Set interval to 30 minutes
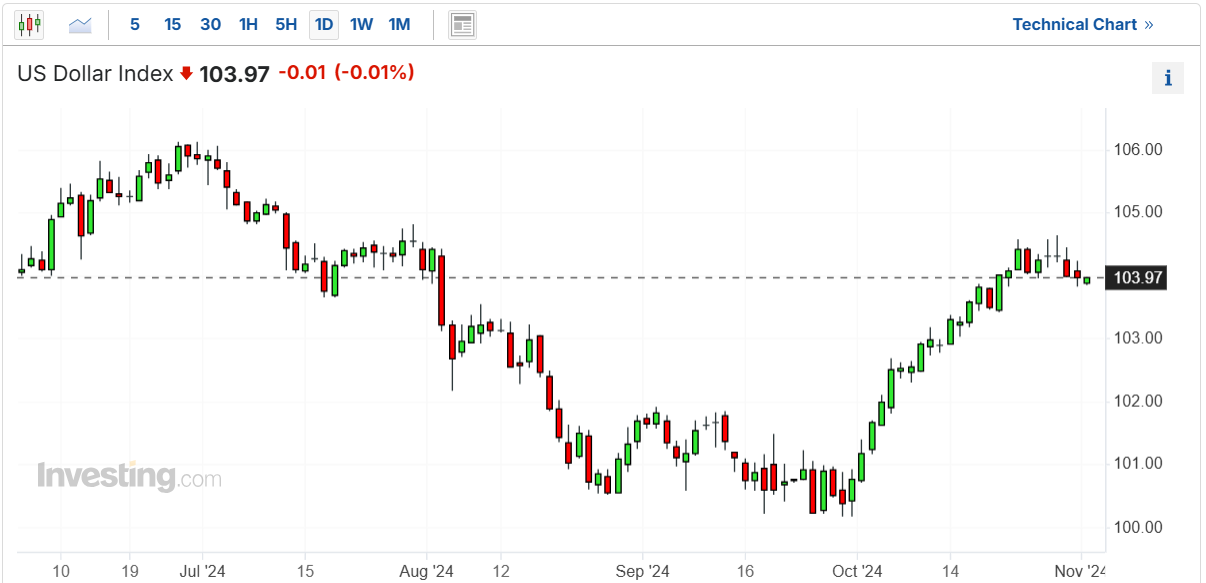This screenshot has width=1206, height=583. click(210, 25)
